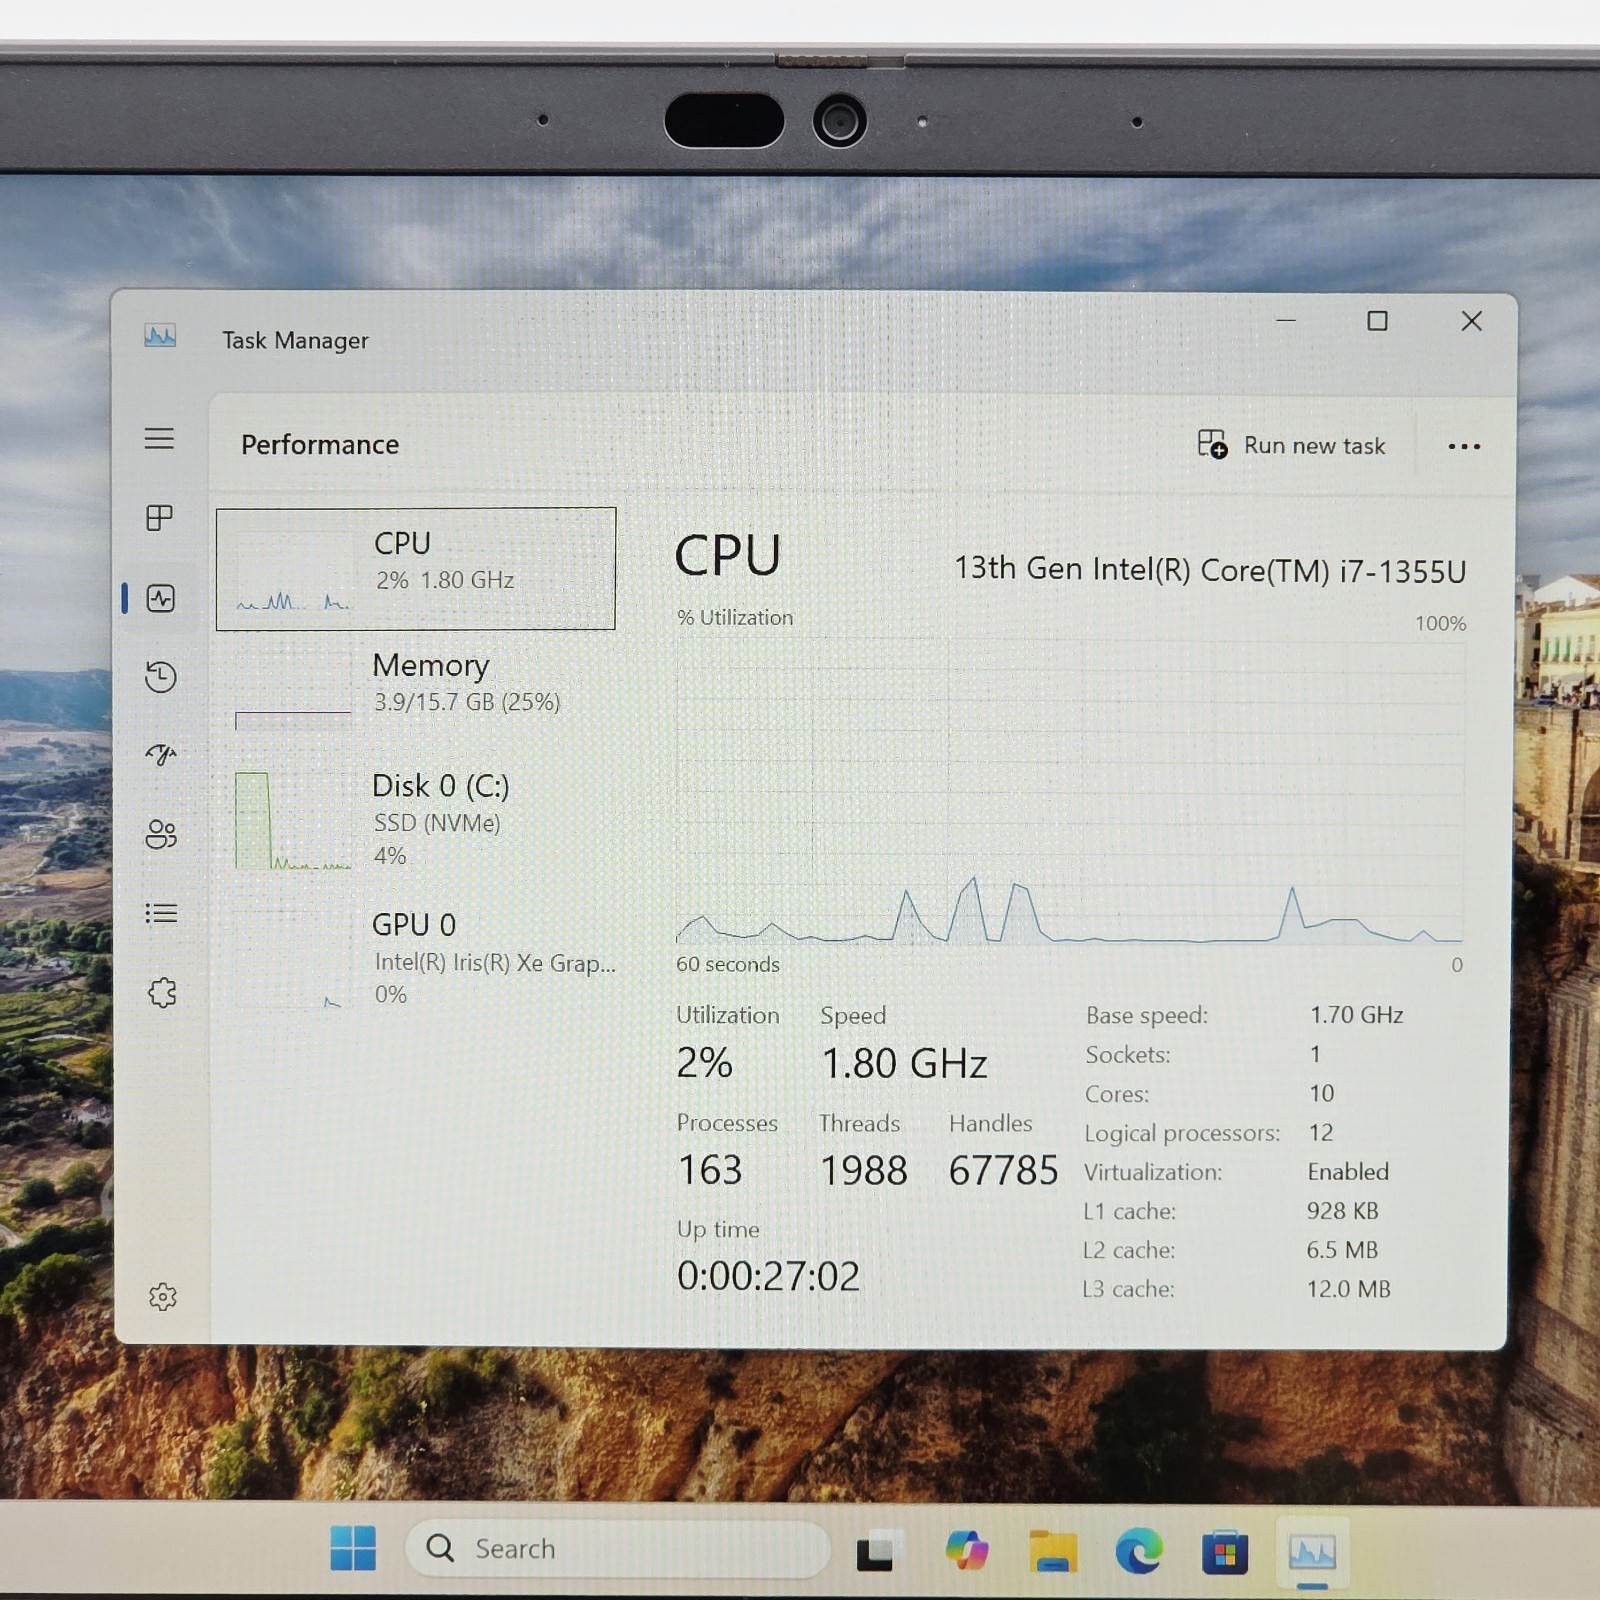Screen dimensions: 1600x1600
Task: Click the taskbar Search box
Action: click(617, 1549)
